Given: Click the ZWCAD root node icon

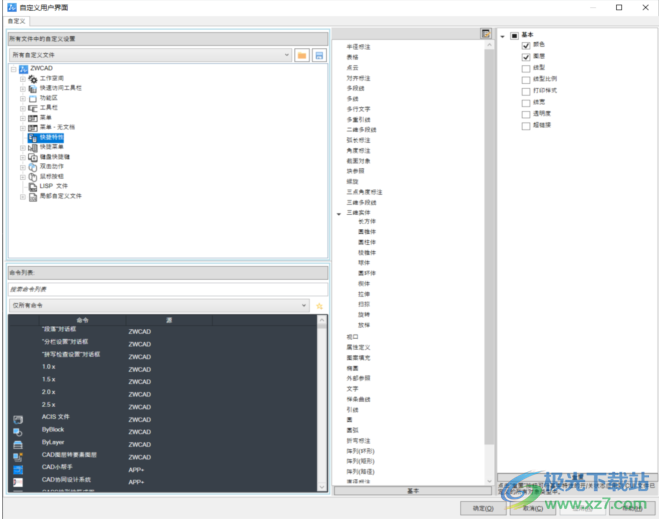Looking at the screenshot, I should pos(24,69).
